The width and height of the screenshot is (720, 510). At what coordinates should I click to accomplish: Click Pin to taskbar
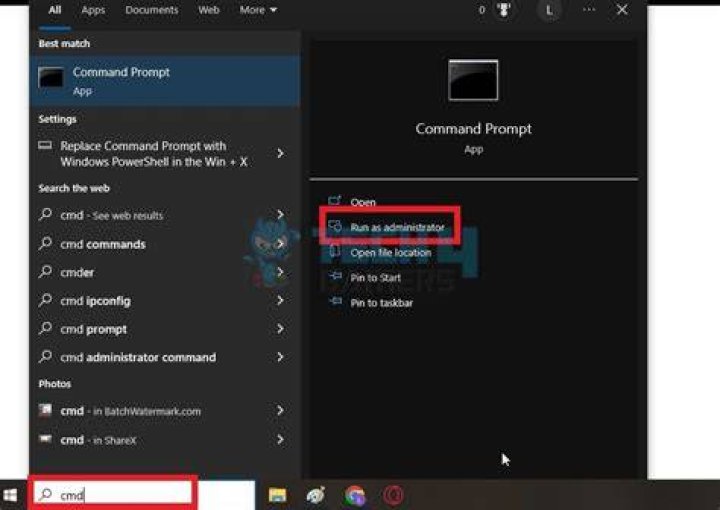point(381,303)
